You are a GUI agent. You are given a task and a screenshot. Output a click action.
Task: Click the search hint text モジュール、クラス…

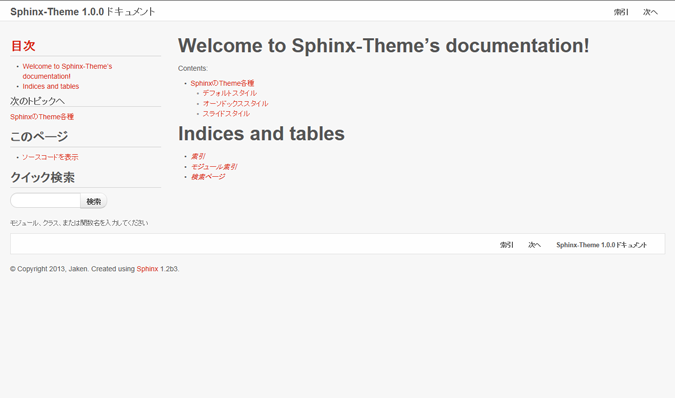[x=79, y=223]
